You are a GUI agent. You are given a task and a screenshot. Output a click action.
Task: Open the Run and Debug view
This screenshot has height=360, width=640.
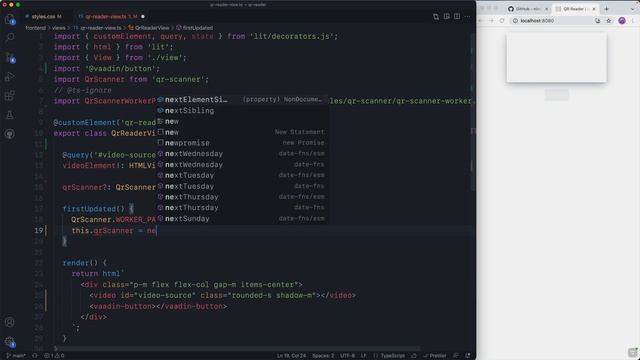click(10, 76)
